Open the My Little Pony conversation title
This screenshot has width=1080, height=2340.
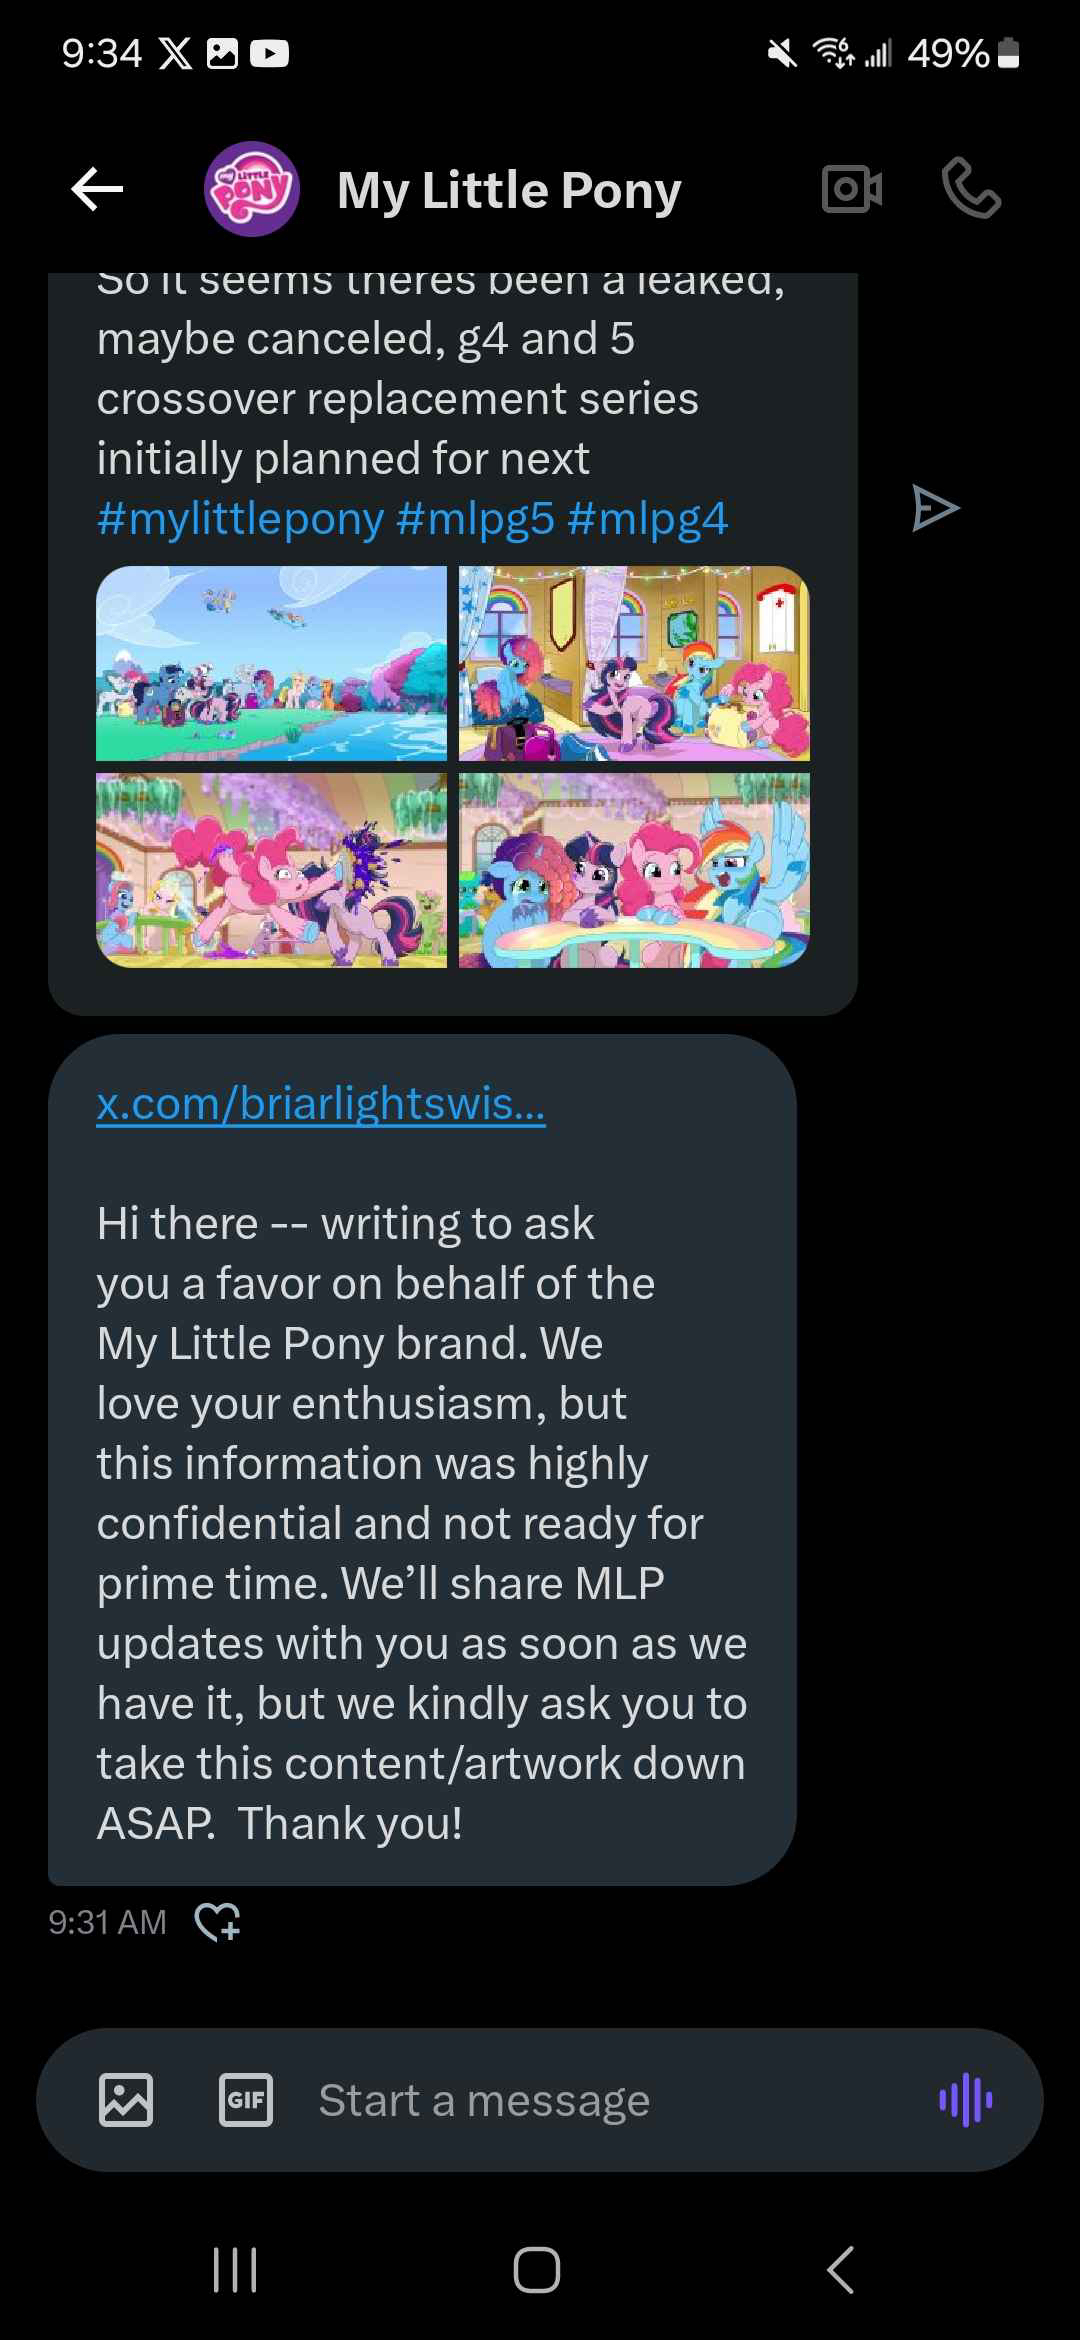tap(509, 190)
